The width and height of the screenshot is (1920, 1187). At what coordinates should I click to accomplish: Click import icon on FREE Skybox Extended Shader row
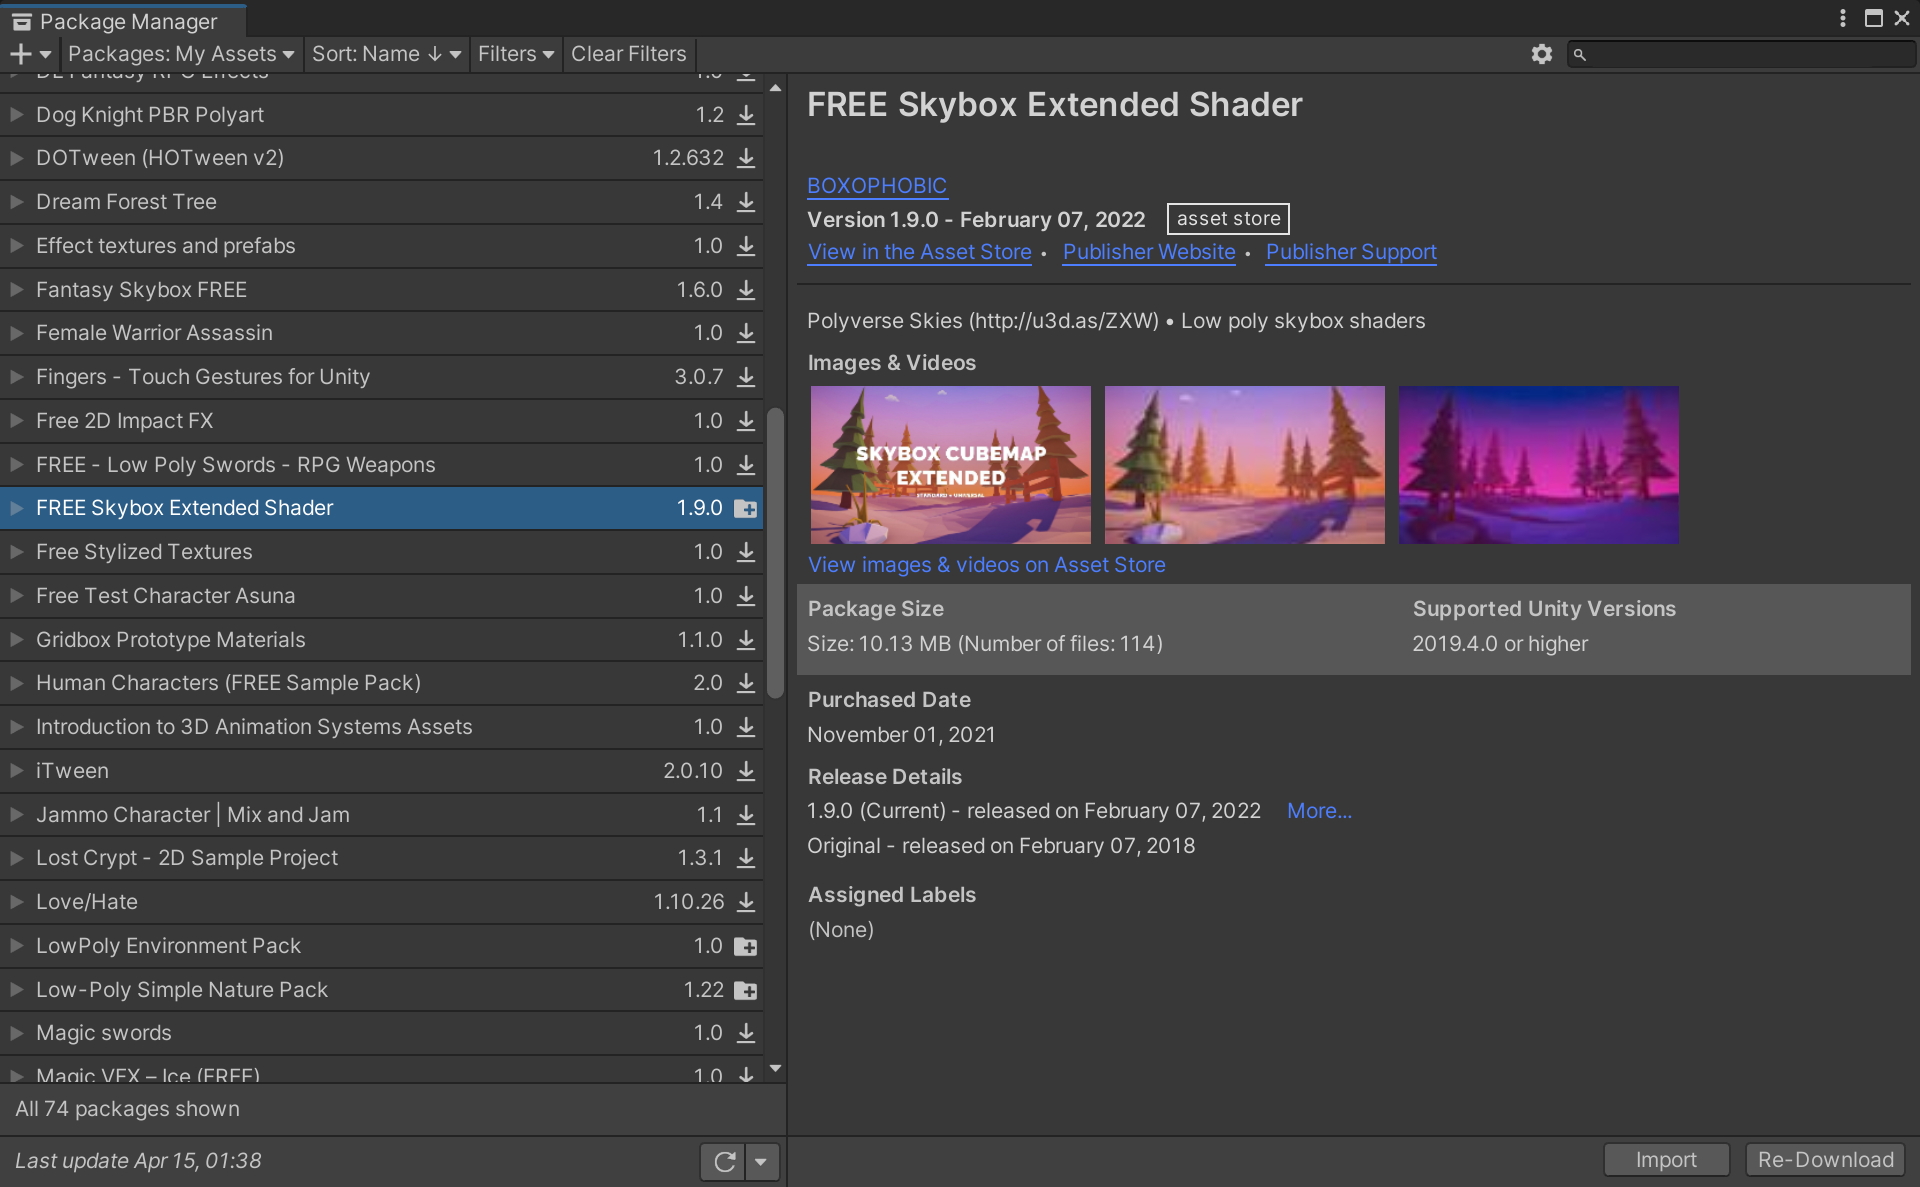point(746,508)
